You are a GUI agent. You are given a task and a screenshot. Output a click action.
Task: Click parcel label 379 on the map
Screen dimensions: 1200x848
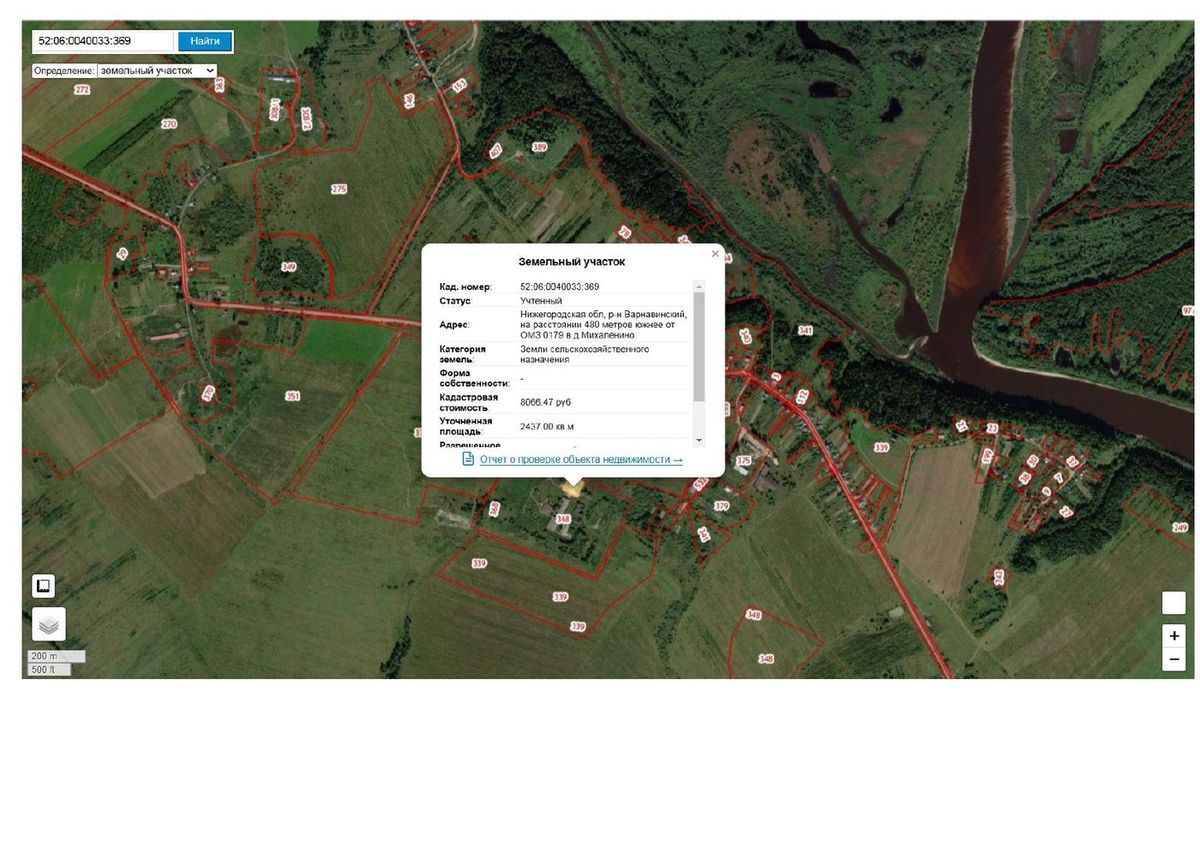(722, 506)
